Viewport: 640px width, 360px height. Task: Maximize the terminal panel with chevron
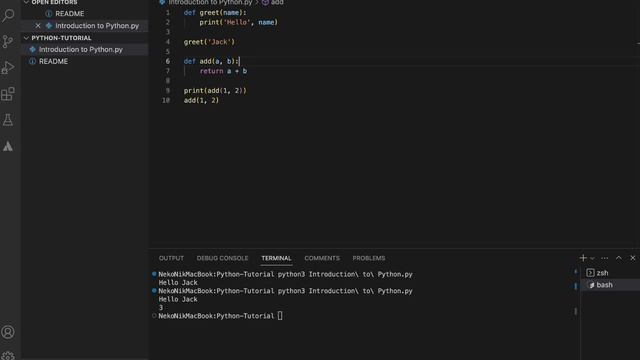coord(619,258)
